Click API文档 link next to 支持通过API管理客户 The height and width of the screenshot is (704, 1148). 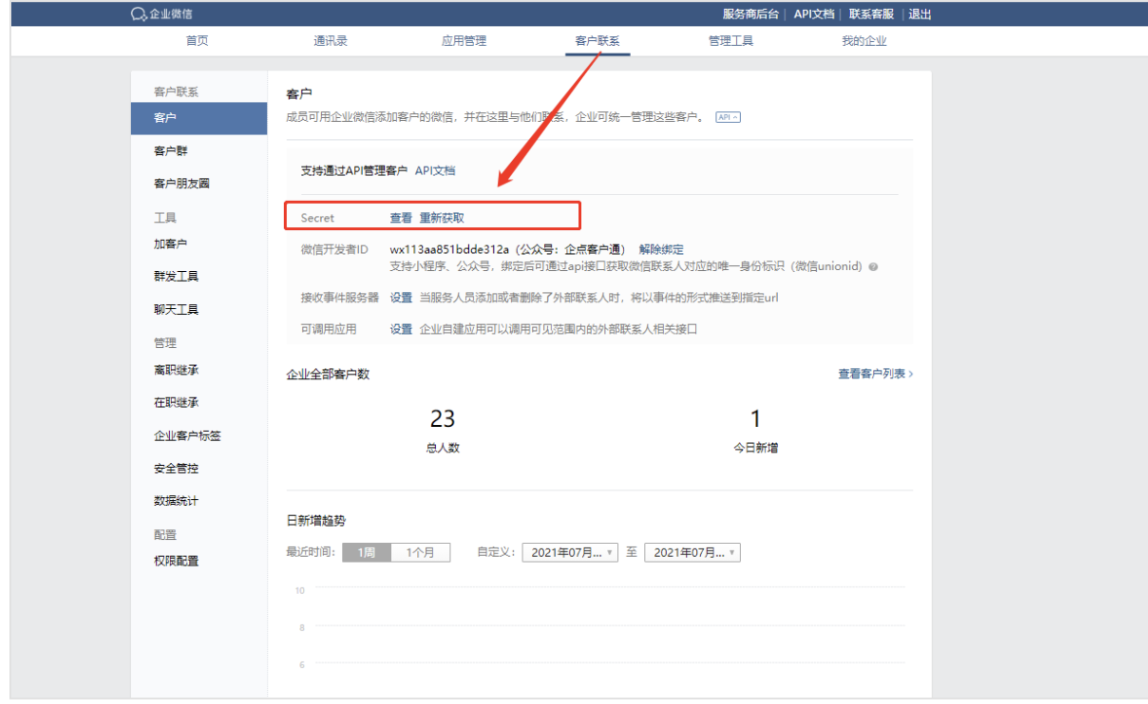(x=435, y=171)
